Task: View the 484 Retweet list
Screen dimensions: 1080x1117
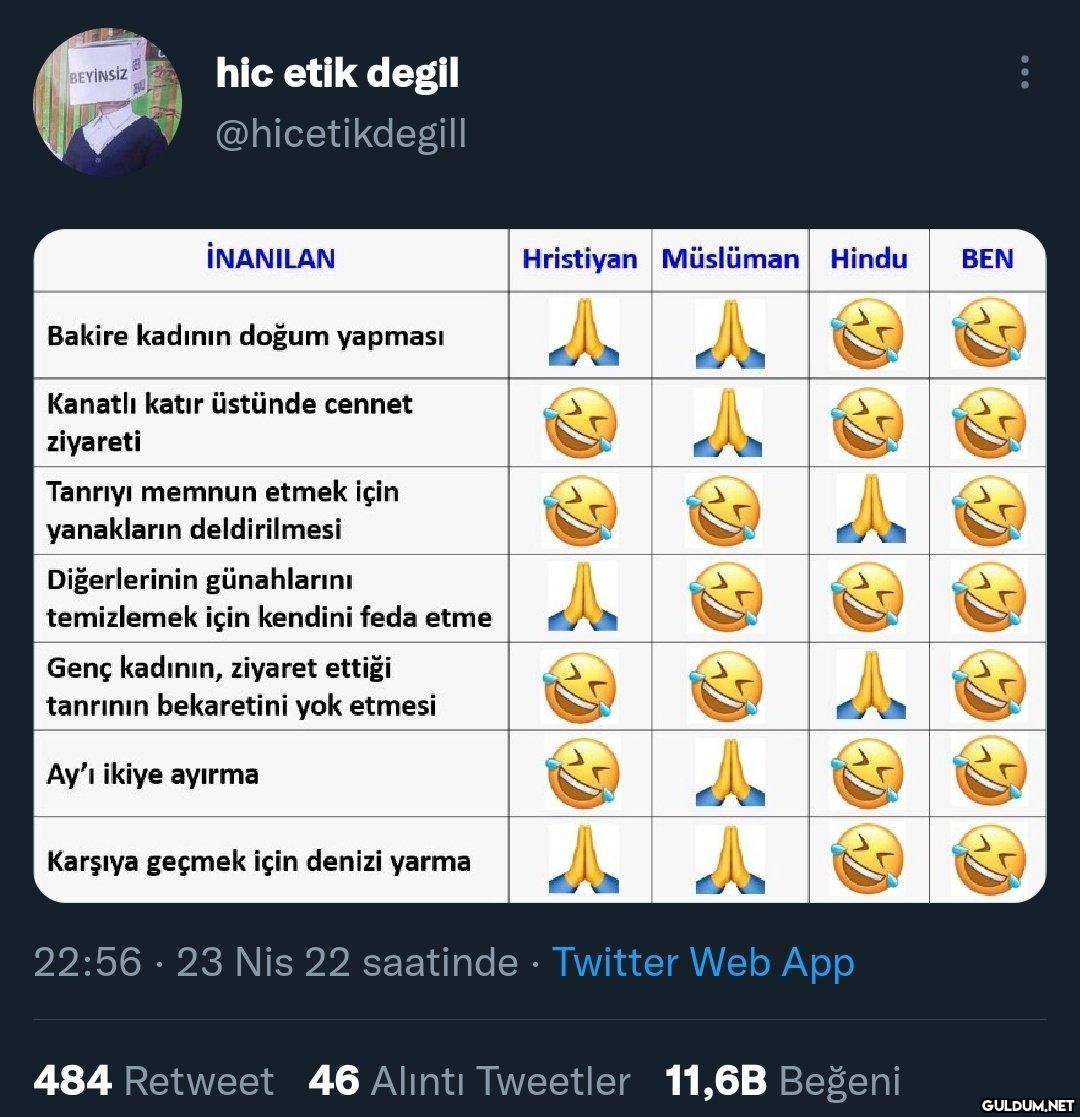Action: coord(154,1081)
